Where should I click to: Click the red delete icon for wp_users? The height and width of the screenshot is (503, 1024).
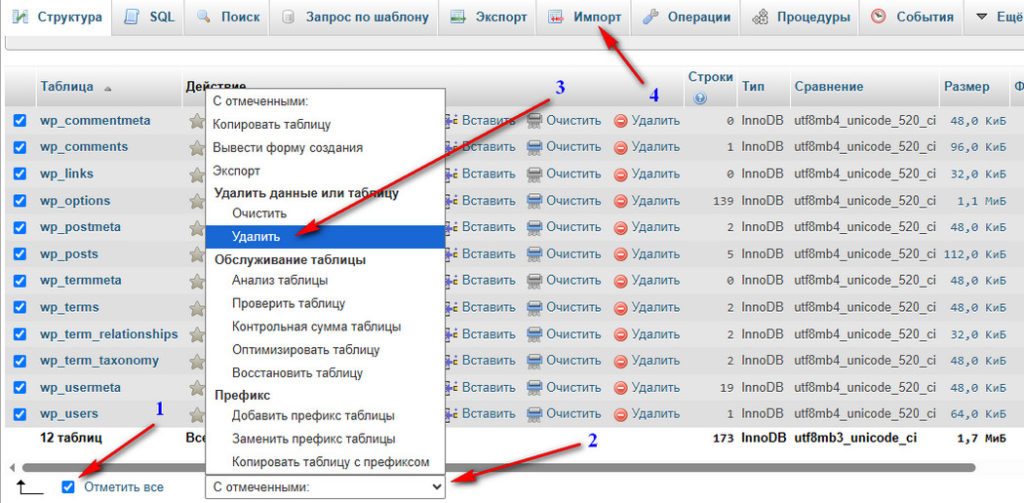click(620, 414)
